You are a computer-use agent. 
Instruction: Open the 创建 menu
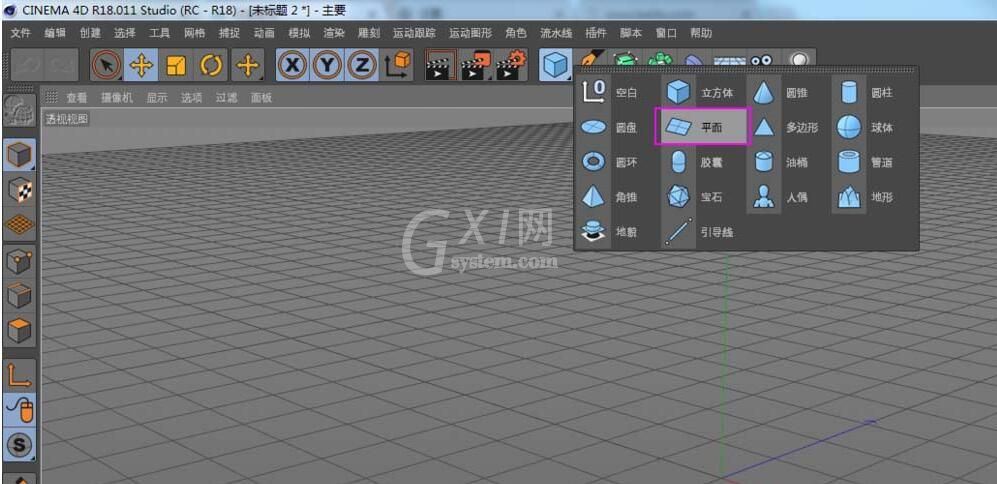(x=90, y=33)
